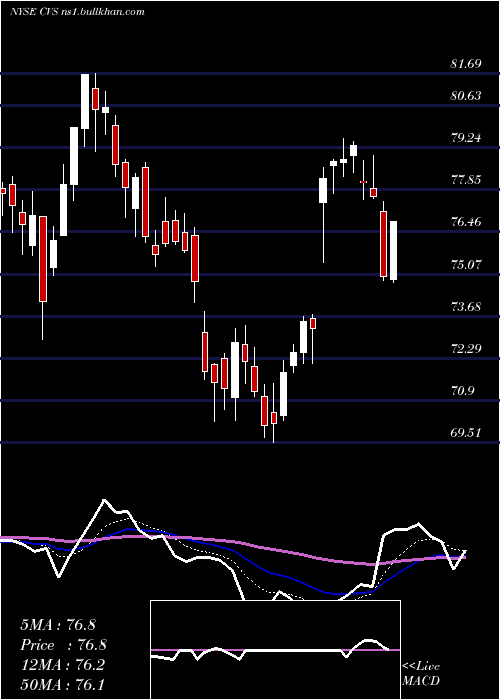
Task: Click the 75.07 price level label
Action: (466, 264)
